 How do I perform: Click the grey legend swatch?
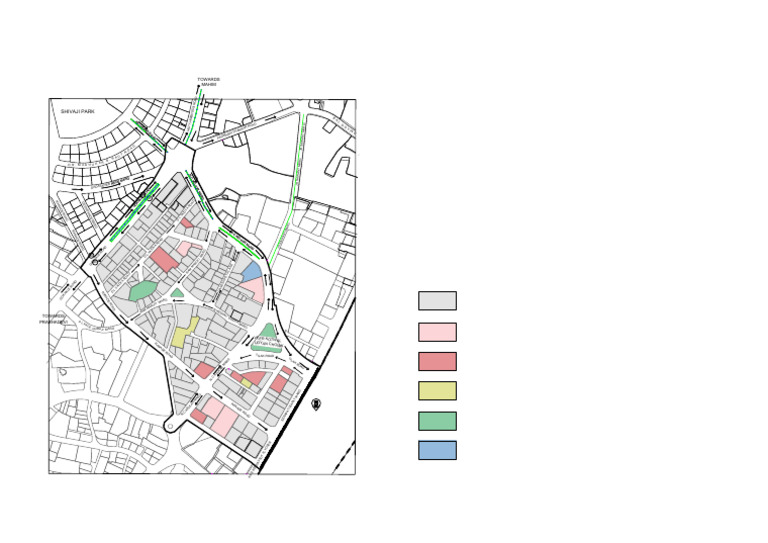point(437,301)
